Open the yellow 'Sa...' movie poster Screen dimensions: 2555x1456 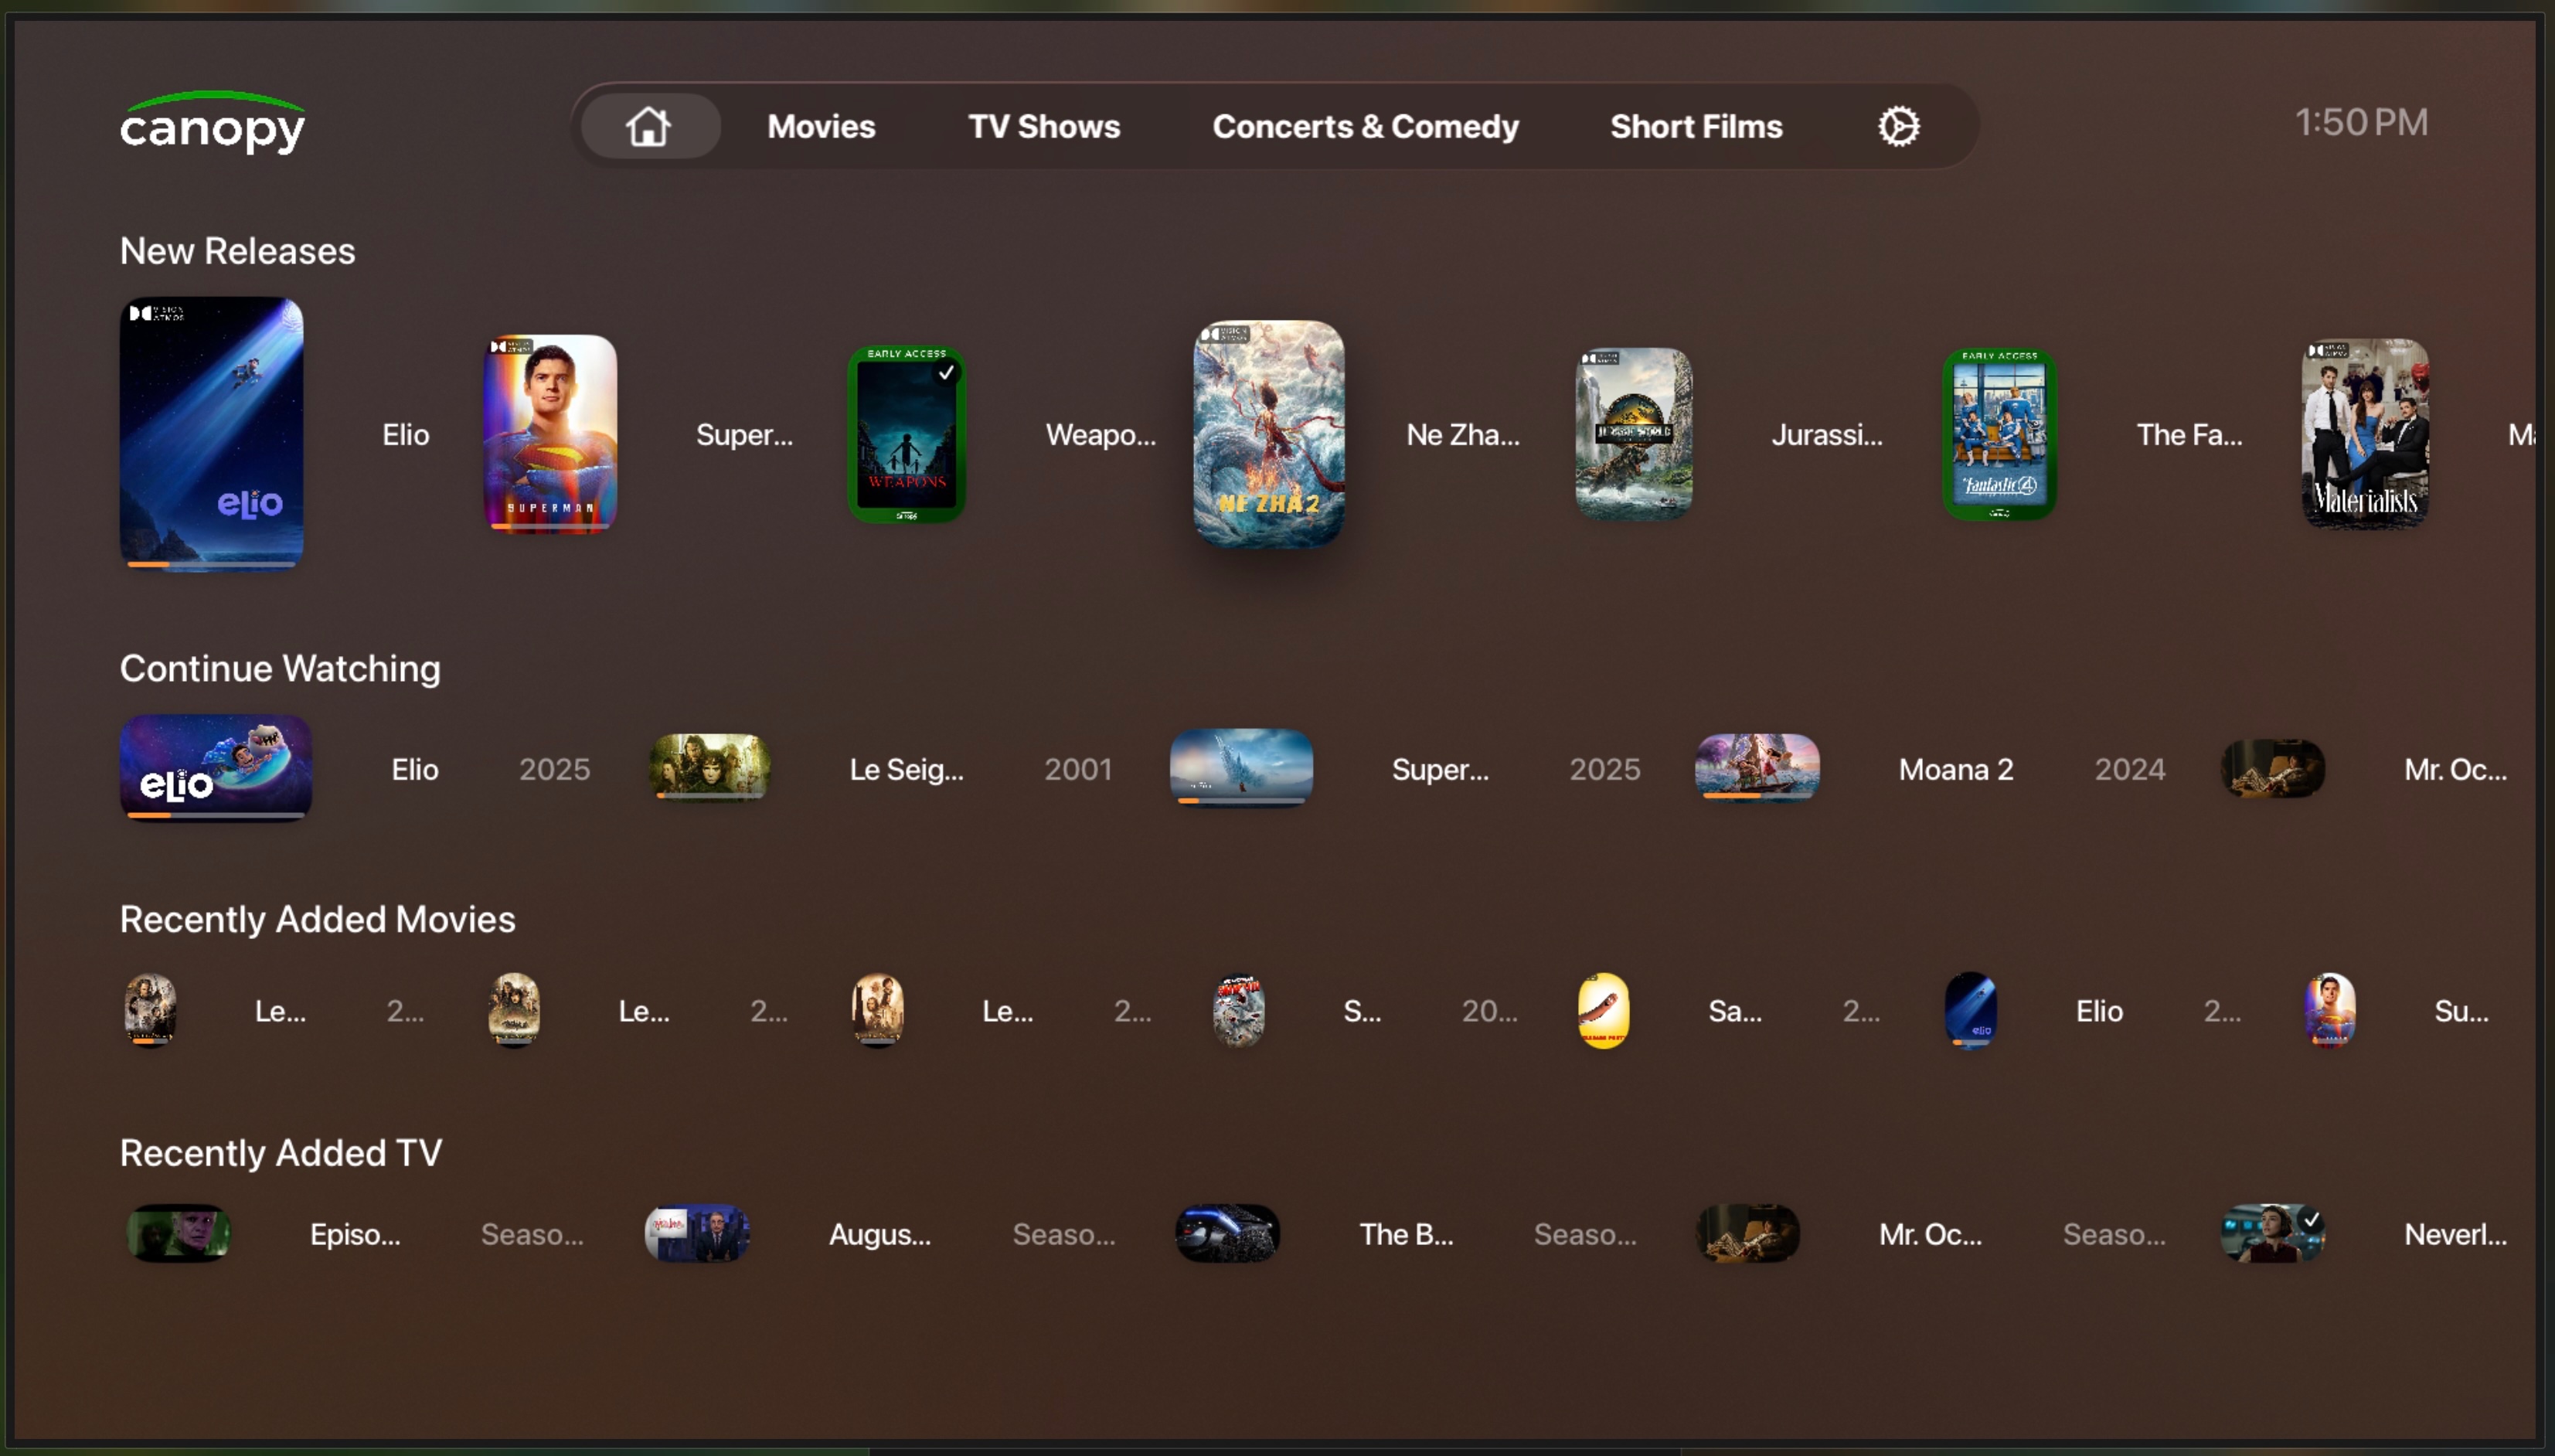pos(1603,1010)
